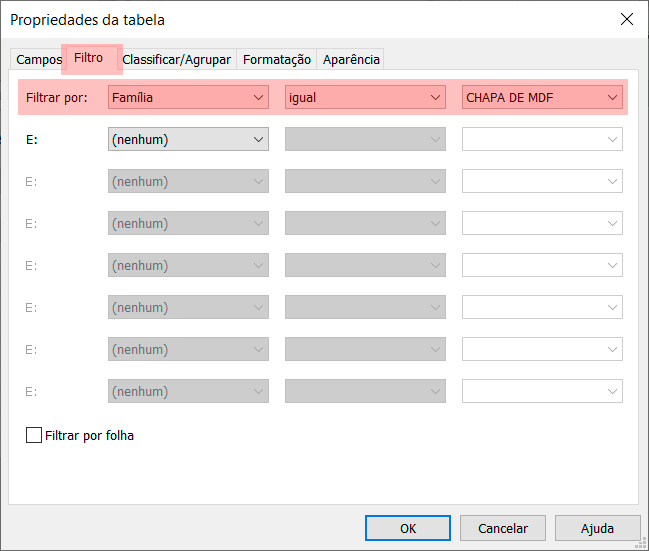Close the Propriedades da tabela dialog

tap(627, 19)
